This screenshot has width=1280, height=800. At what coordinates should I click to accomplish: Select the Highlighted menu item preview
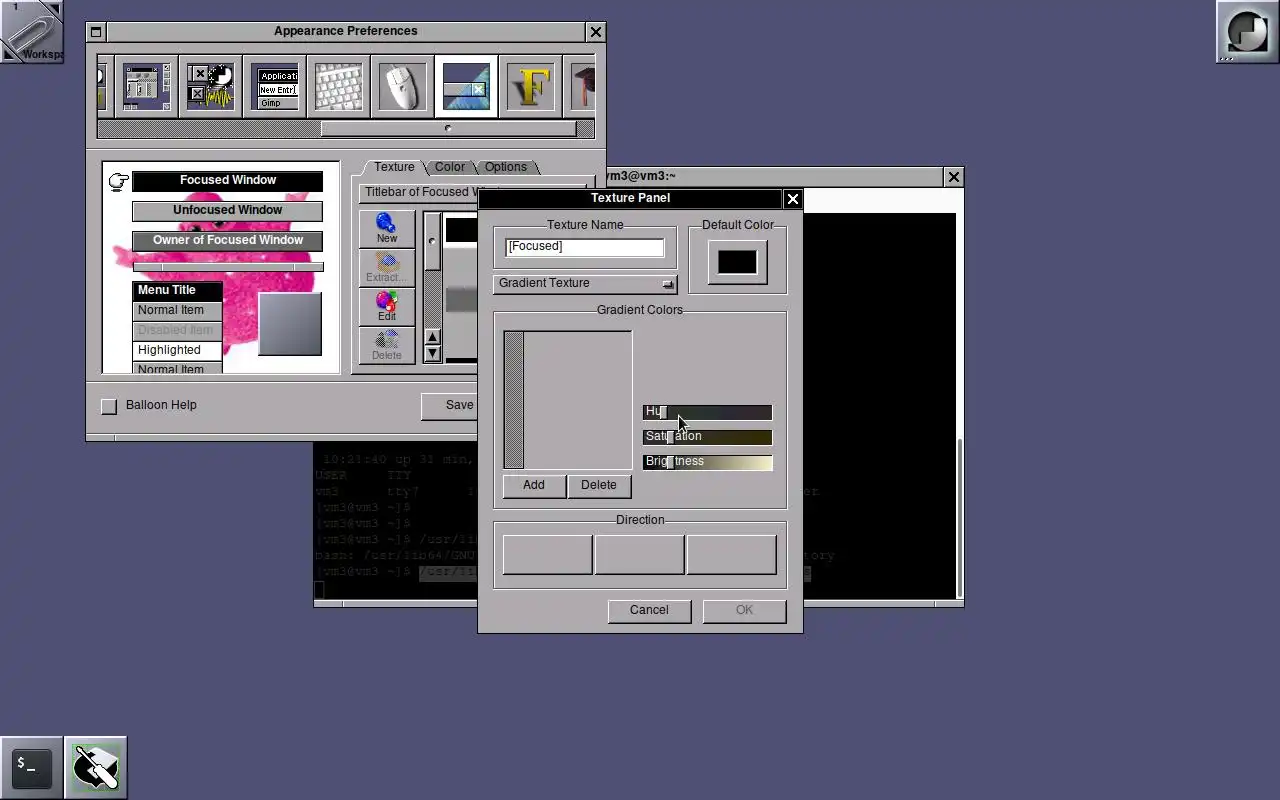click(177, 350)
